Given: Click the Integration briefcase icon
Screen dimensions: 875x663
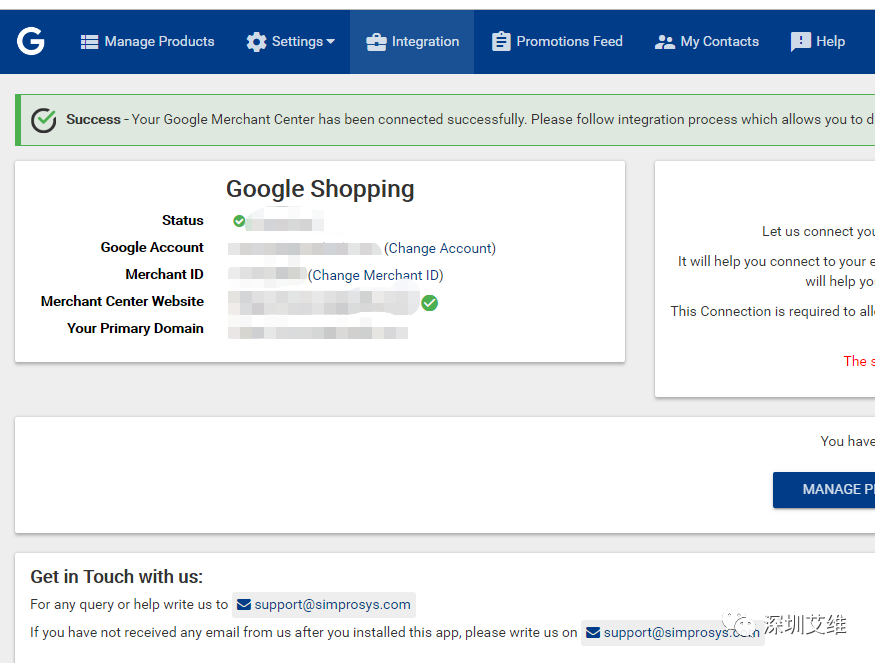Looking at the screenshot, I should pyautogui.click(x=376, y=42).
